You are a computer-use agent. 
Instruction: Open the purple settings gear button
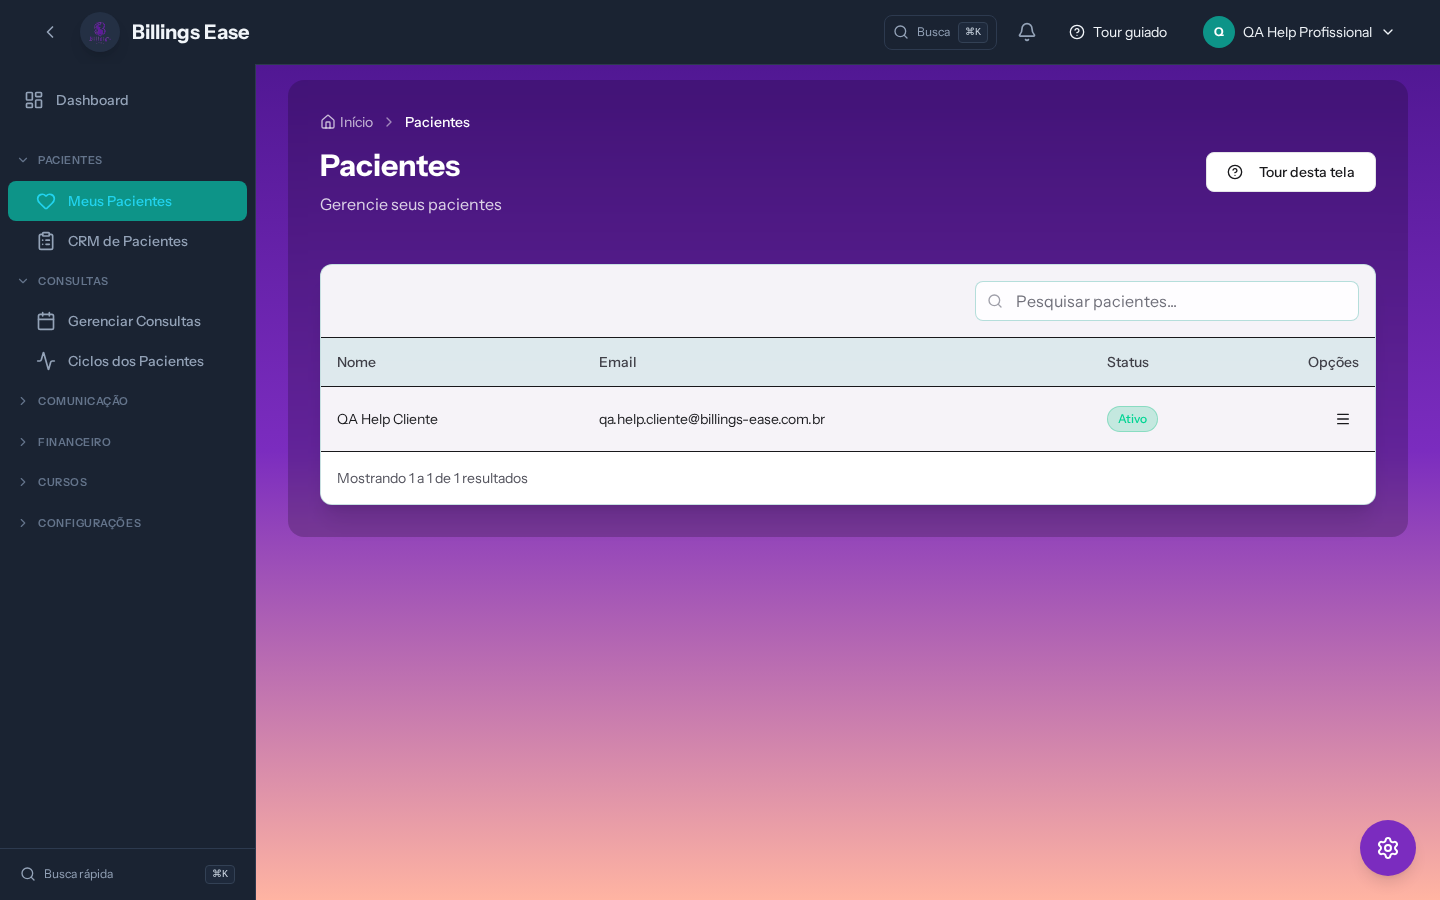tap(1387, 848)
